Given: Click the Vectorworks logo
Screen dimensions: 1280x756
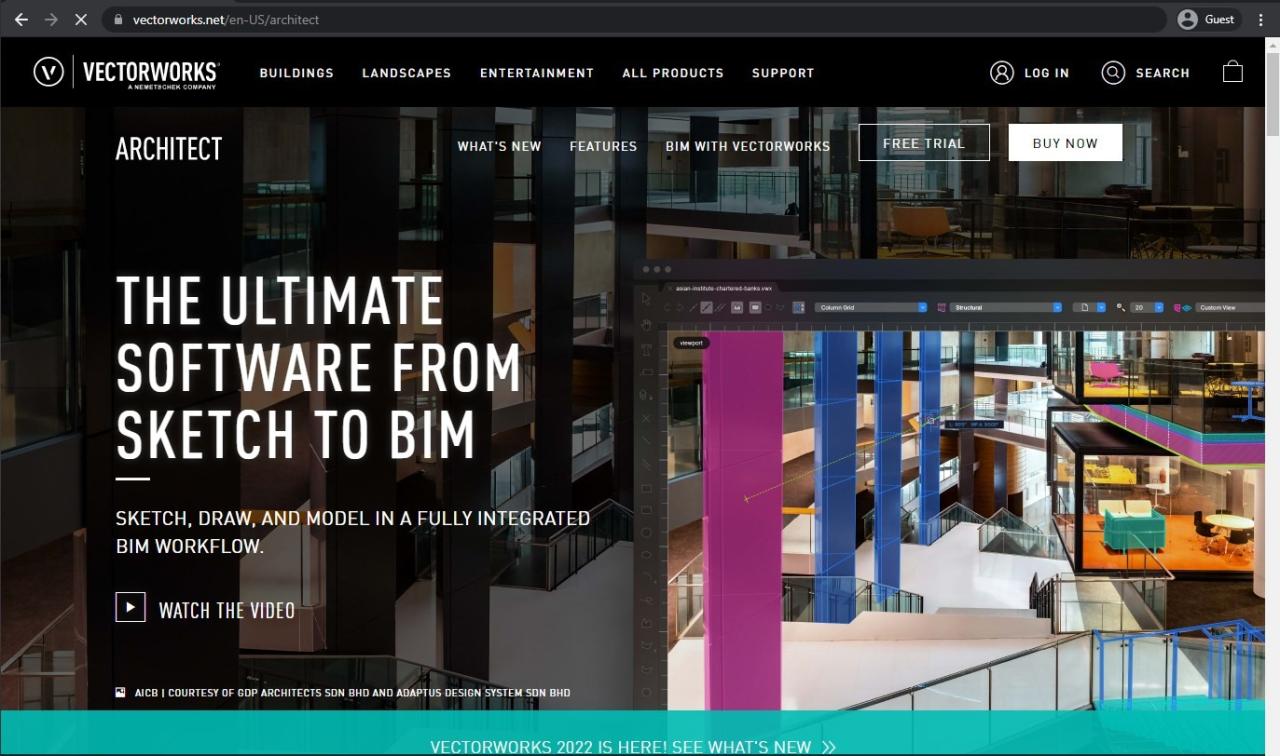Looking at the screenshot, I should pos(126,73).
